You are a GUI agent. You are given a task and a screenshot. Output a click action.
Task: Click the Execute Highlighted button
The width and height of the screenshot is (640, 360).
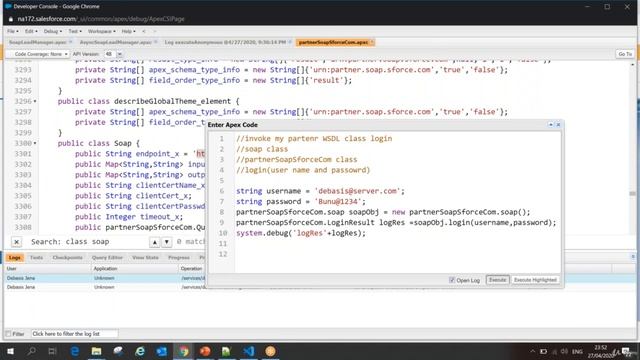pos(535,280)
